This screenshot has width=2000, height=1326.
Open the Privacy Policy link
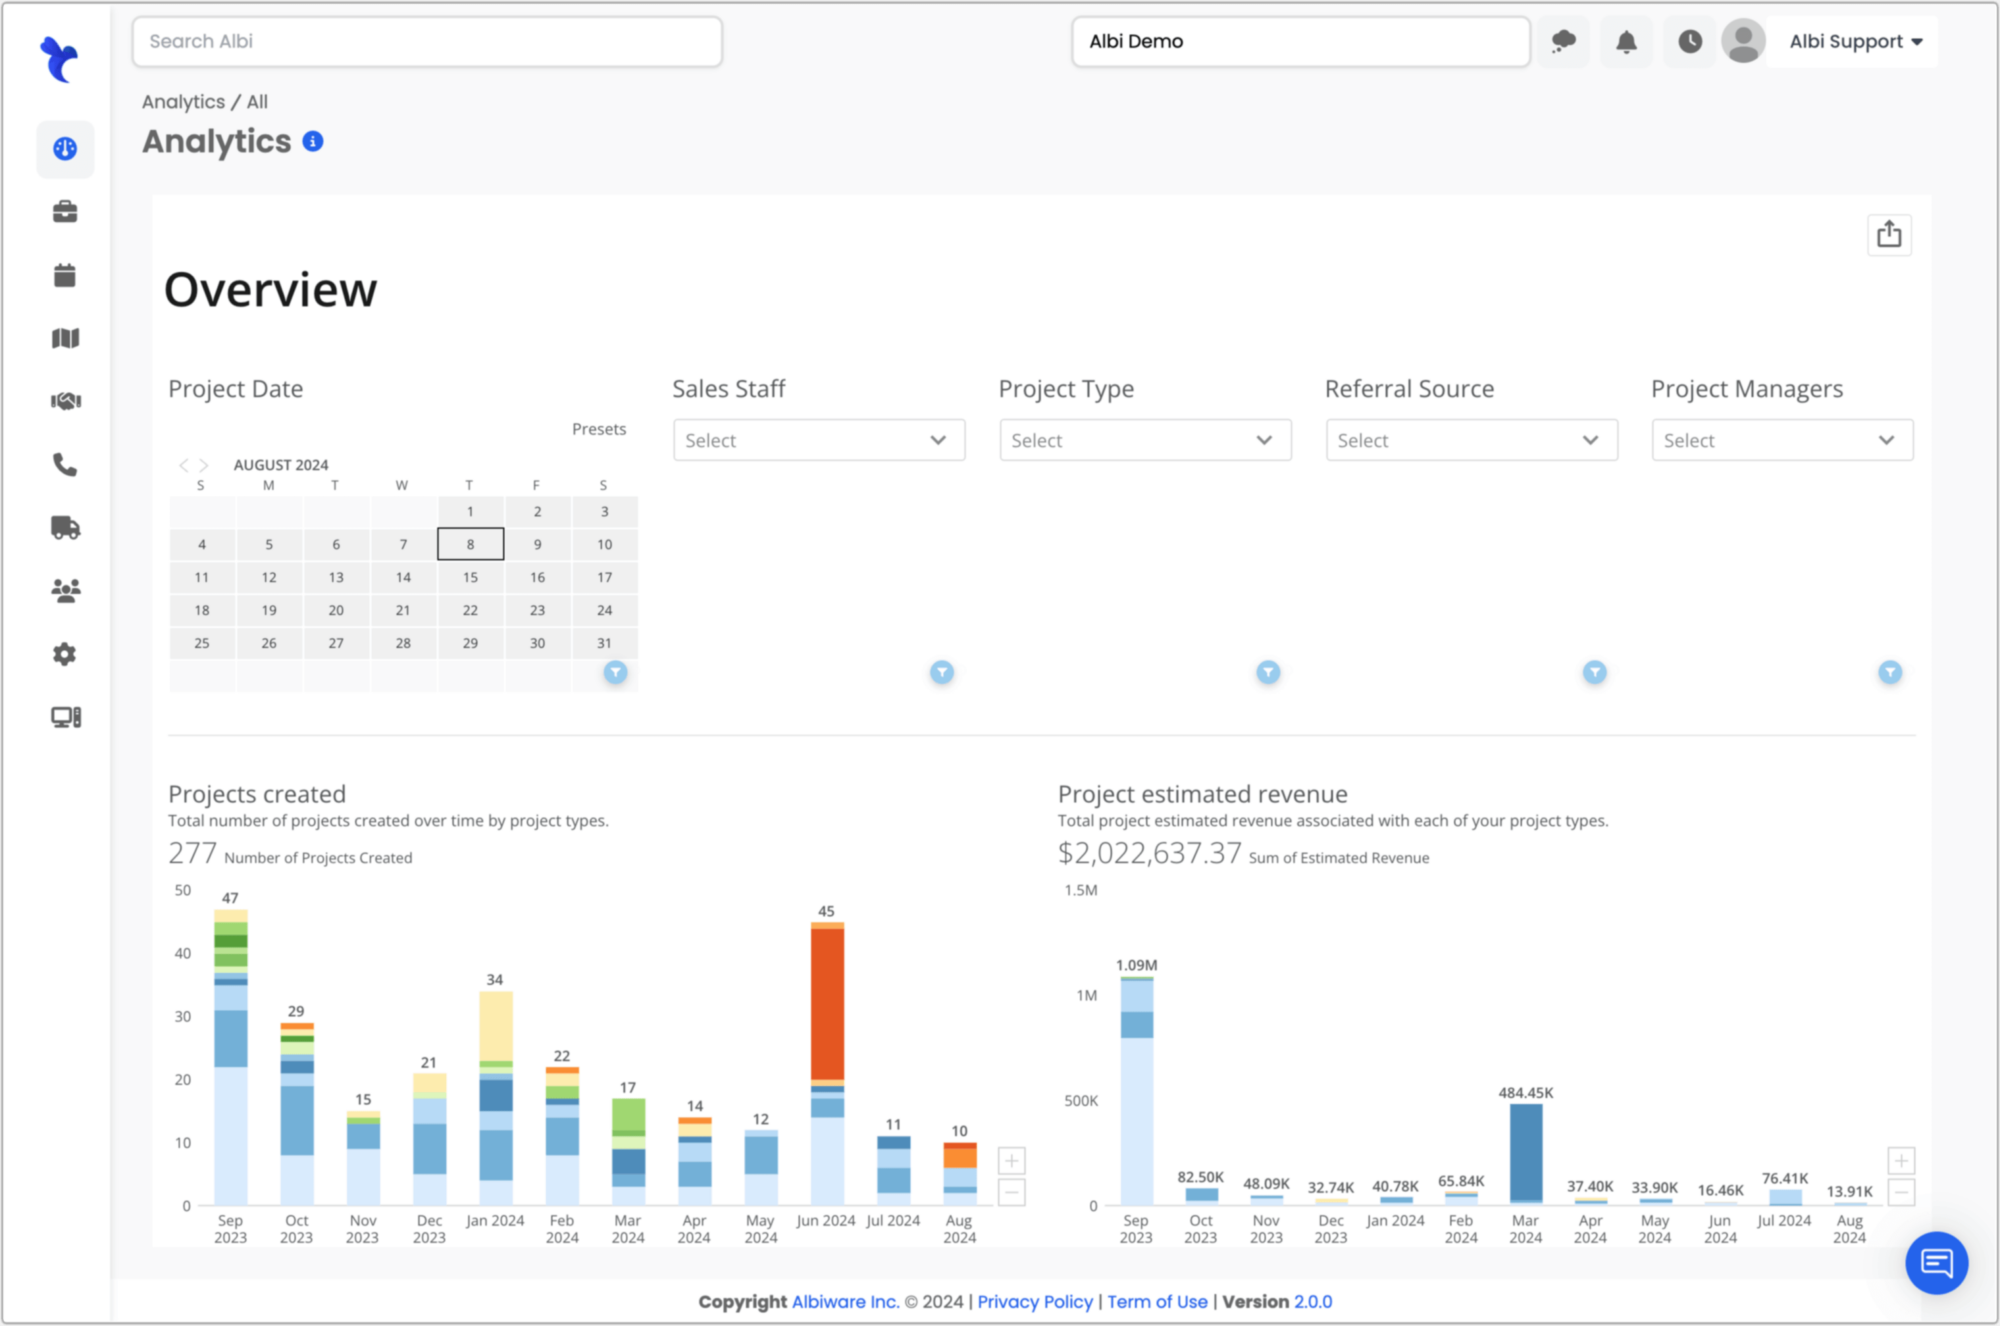1035,1301
